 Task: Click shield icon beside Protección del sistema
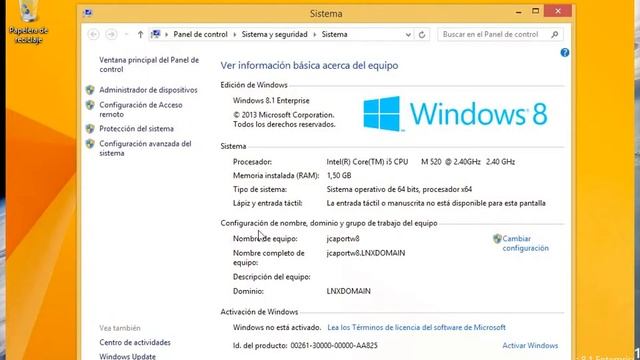pos(90,129)
